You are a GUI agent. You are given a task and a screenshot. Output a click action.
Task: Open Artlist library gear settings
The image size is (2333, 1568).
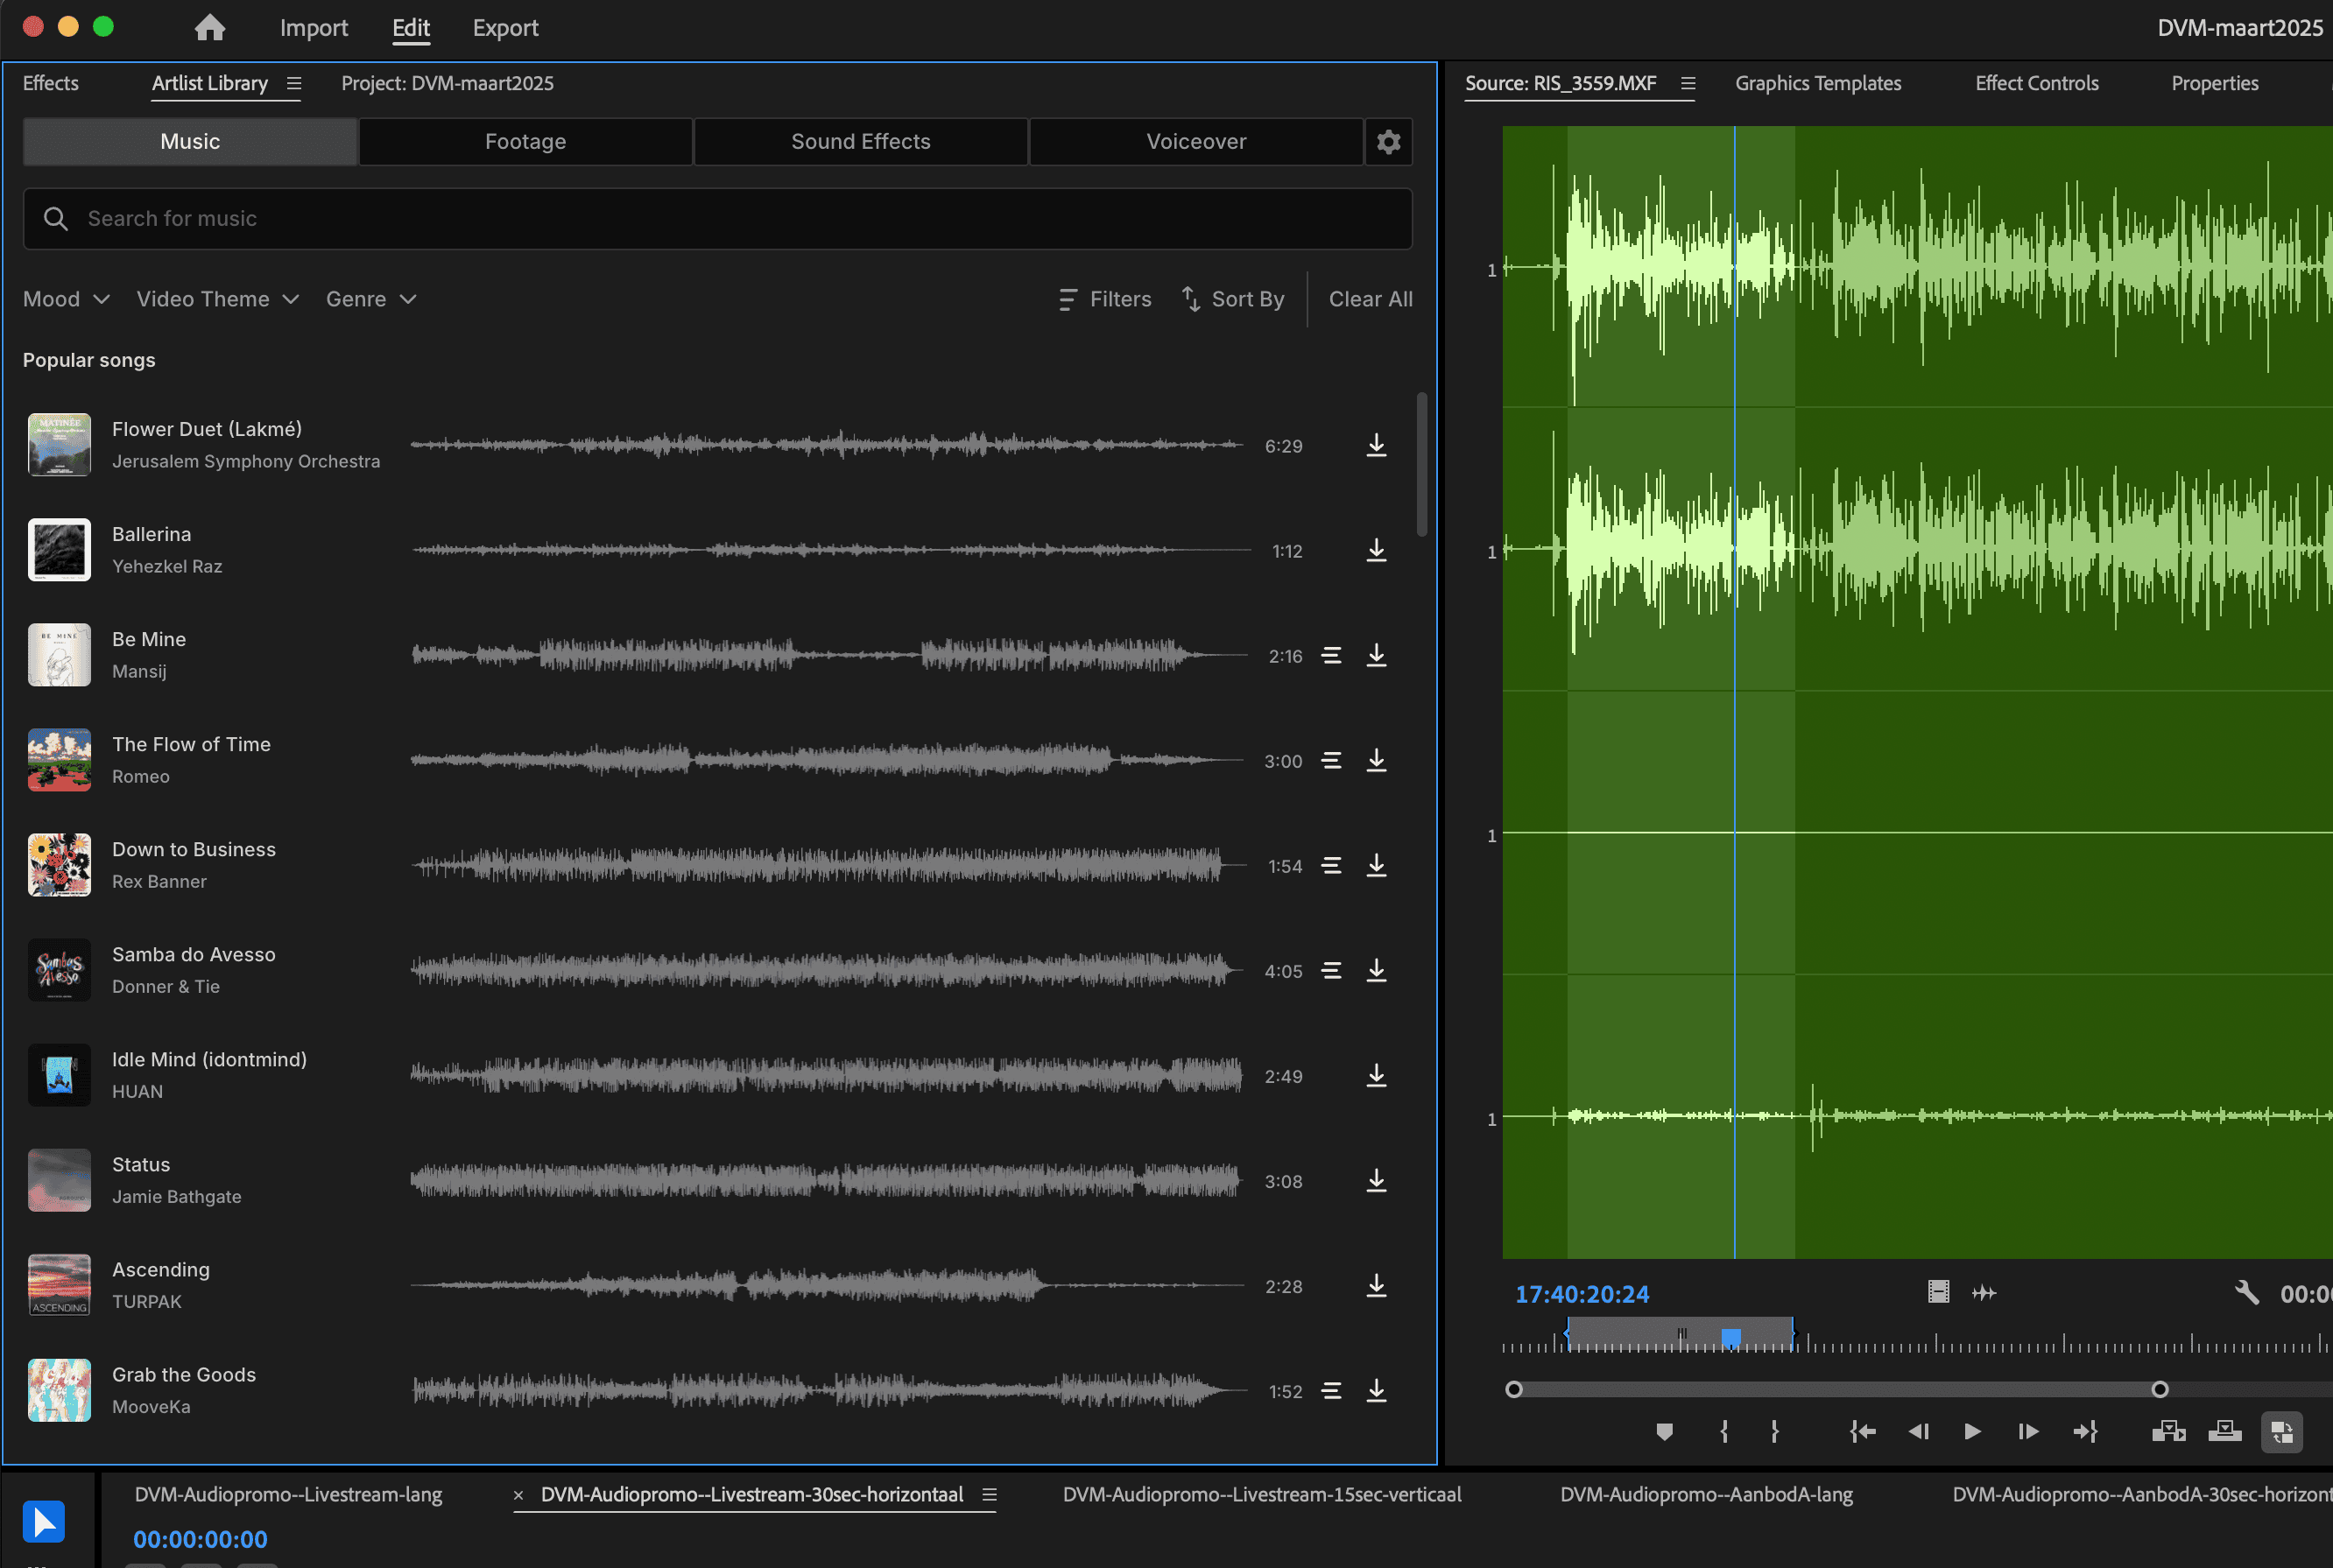coord(1388,142)
